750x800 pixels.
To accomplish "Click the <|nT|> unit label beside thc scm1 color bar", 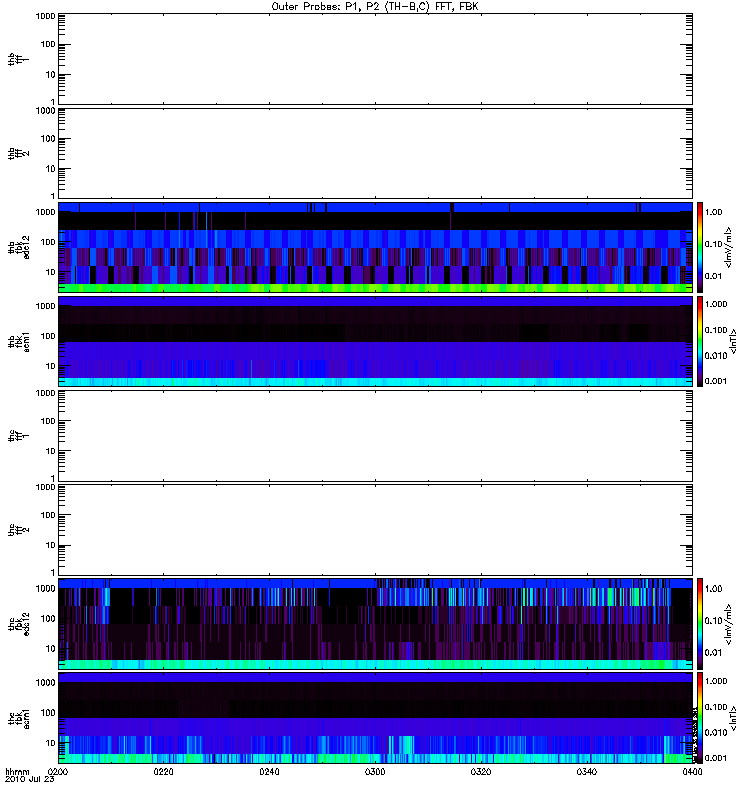I will coord(734,718).
